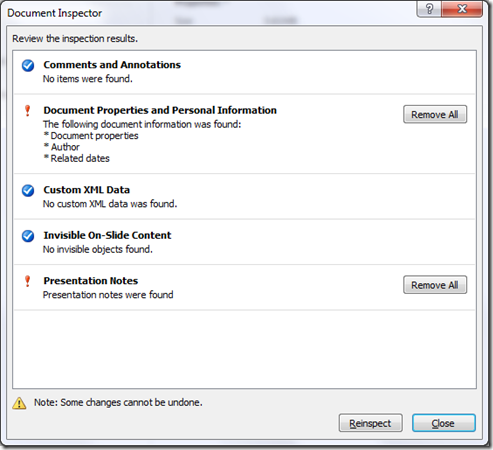Click the Reinspect button
The image size is (493, 450).
(x=370, y=423)
